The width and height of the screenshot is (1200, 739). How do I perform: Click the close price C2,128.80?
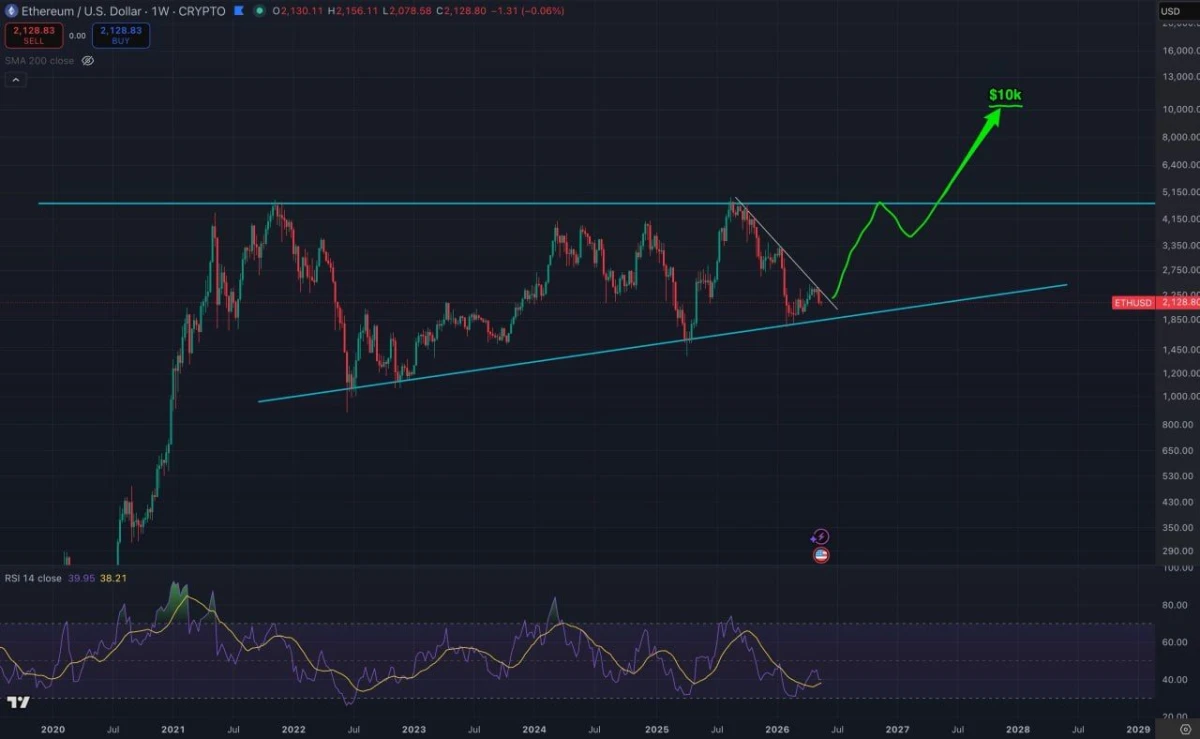coord(461,11)
